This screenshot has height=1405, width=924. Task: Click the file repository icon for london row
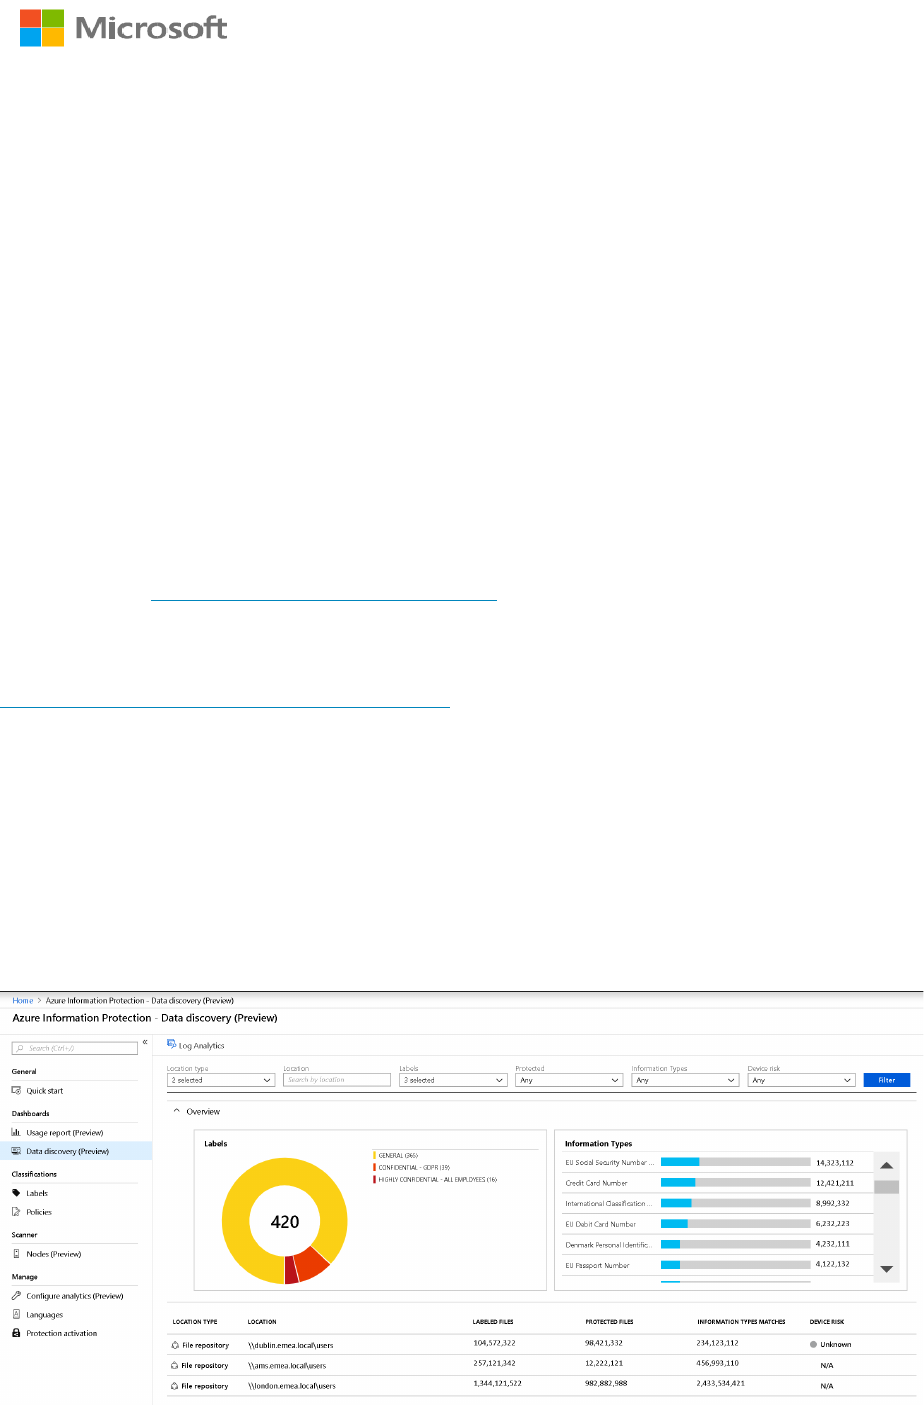click(176, 1387)
